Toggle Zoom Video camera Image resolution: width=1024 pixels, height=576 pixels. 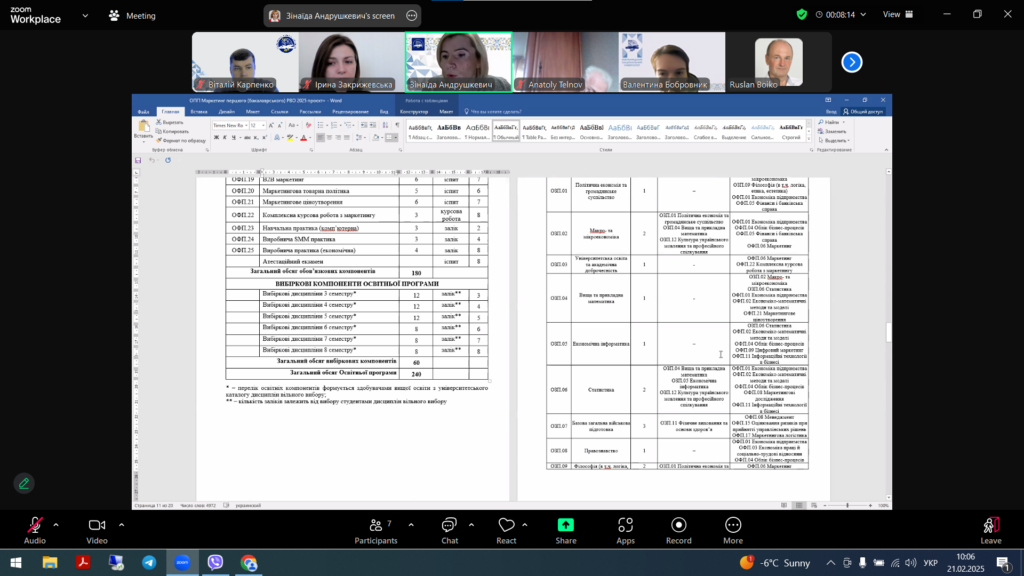pyautogui.click(x=97, y=530)
